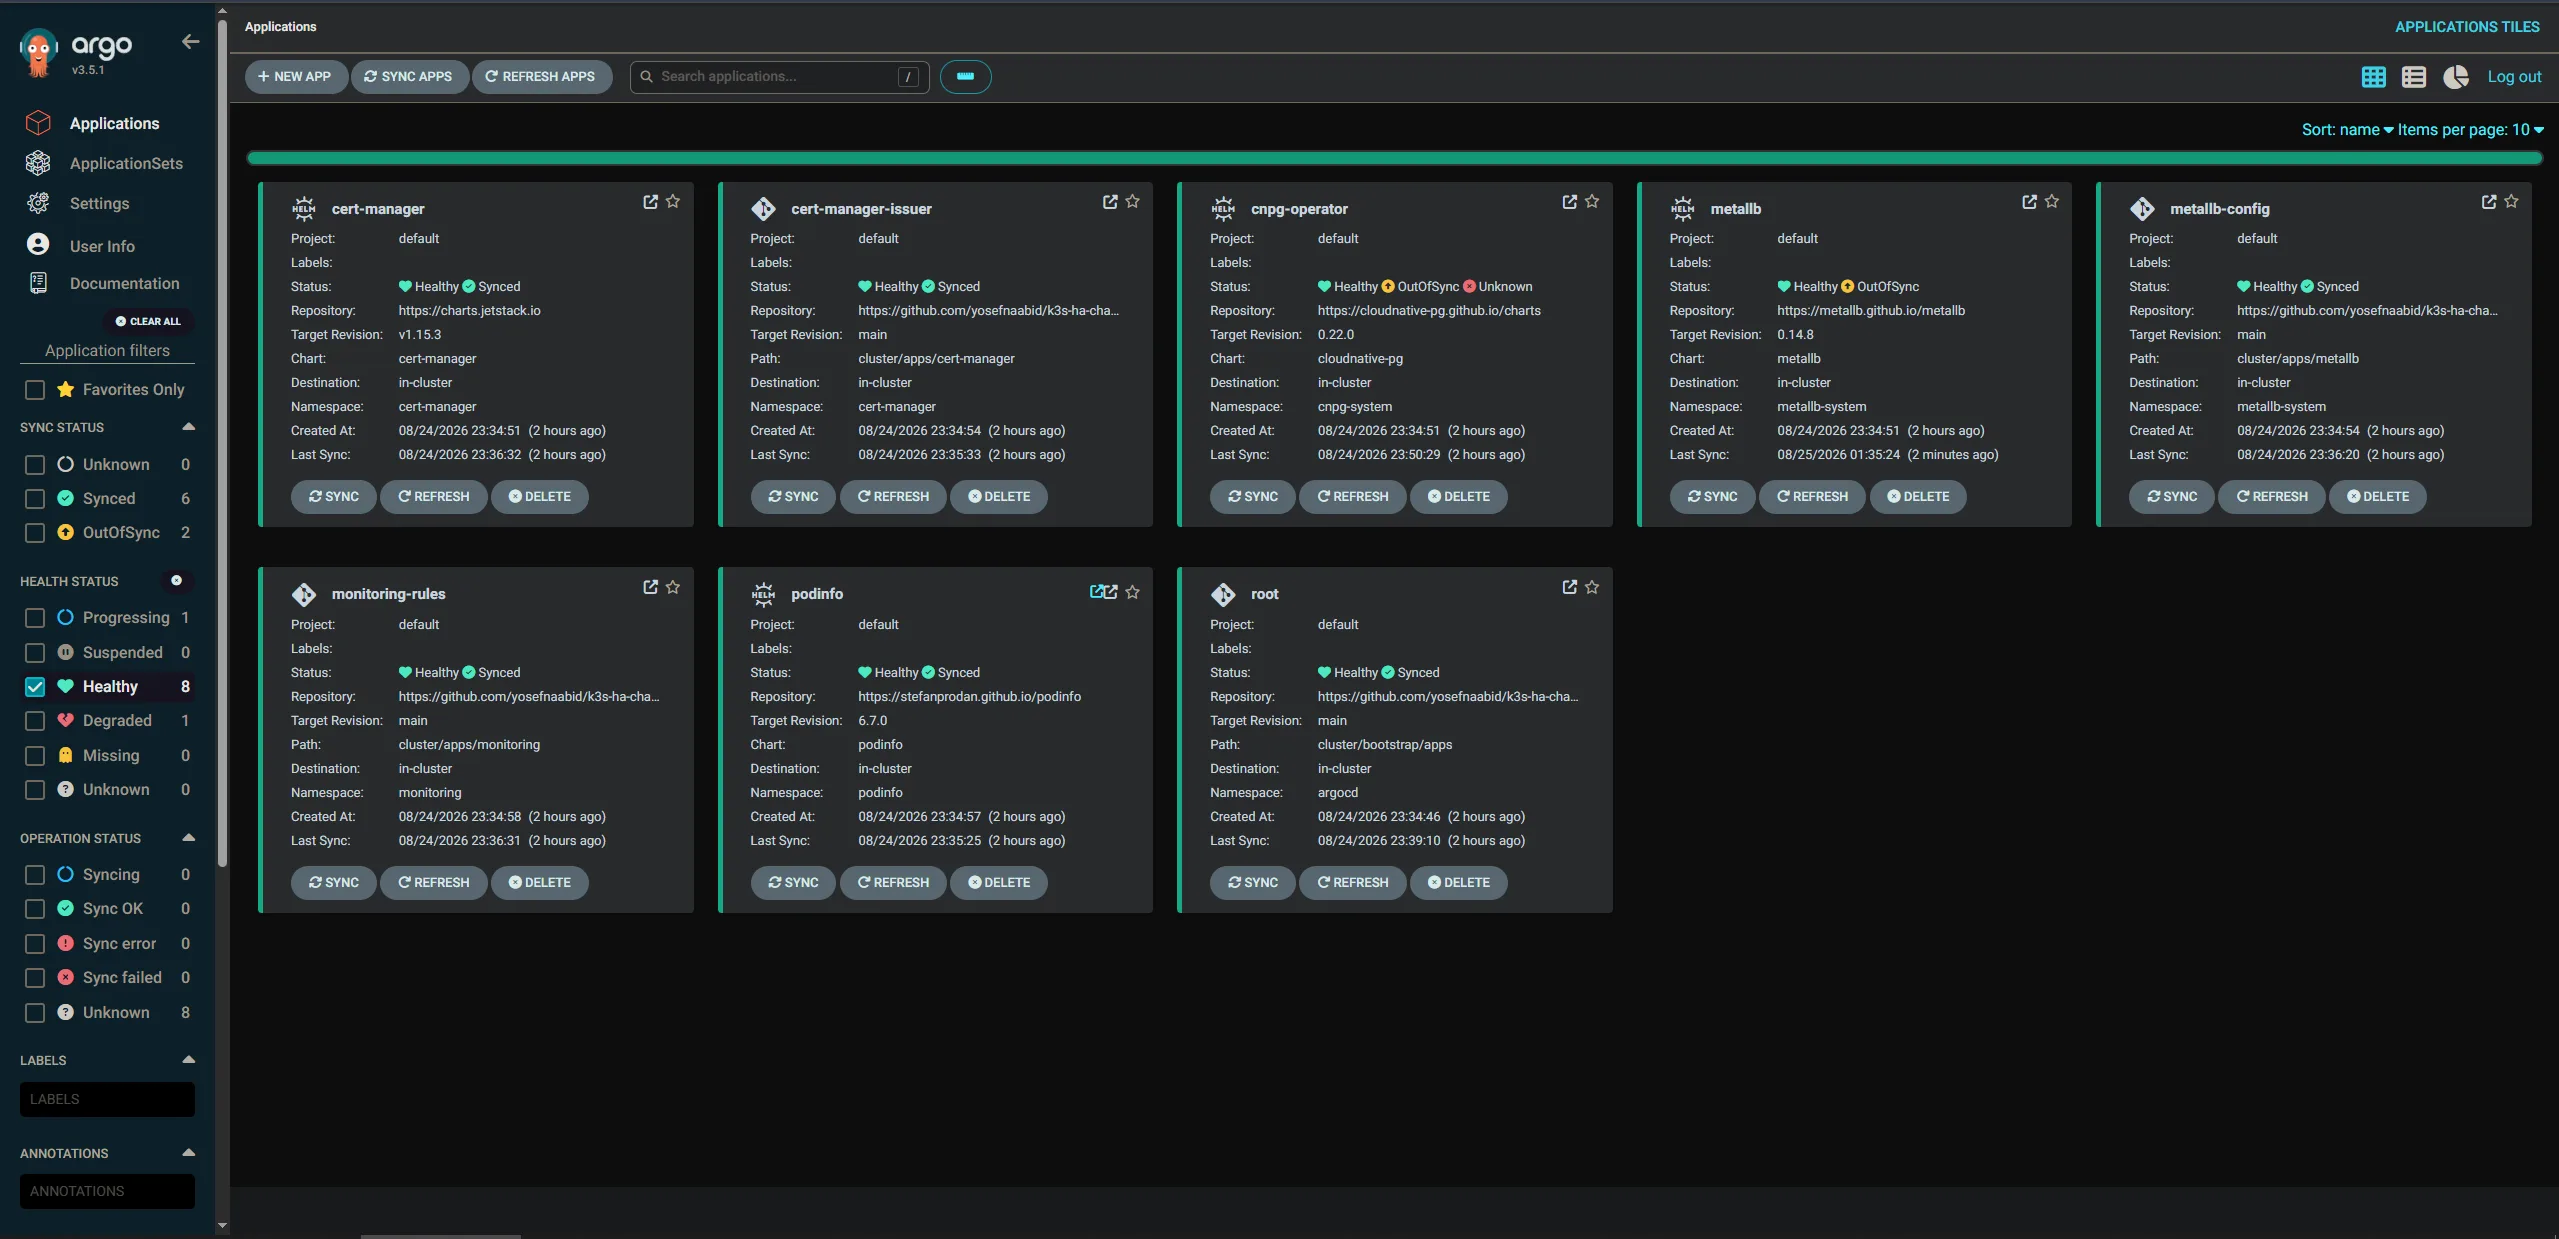Collapse the SYNC STATUS section
2559x1239 pixels.
coord(188,427)
